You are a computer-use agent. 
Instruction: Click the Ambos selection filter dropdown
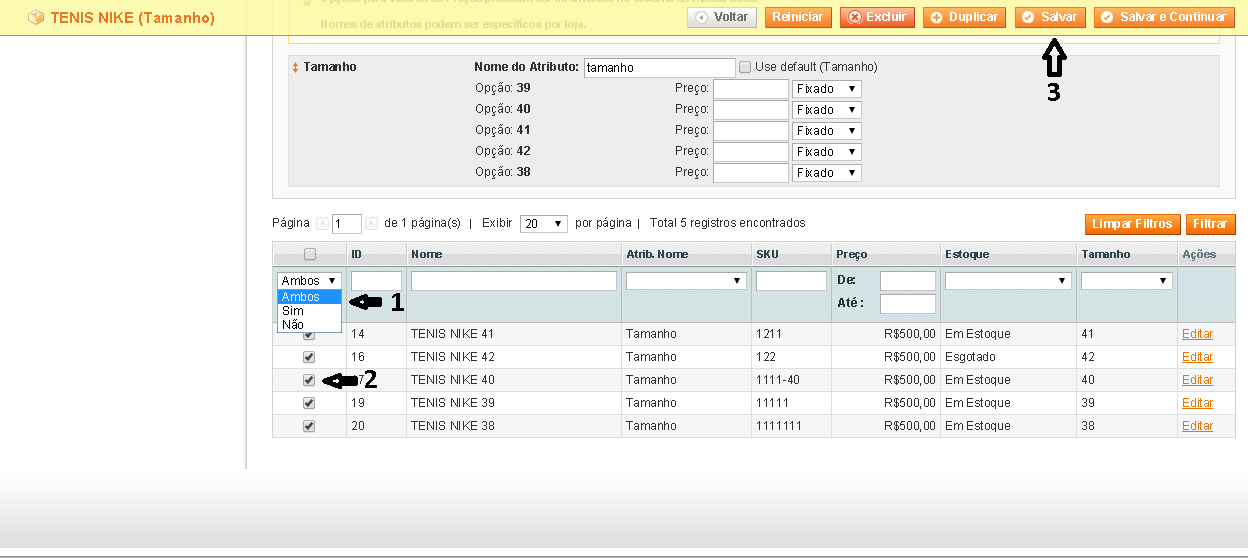coord(309,281)
